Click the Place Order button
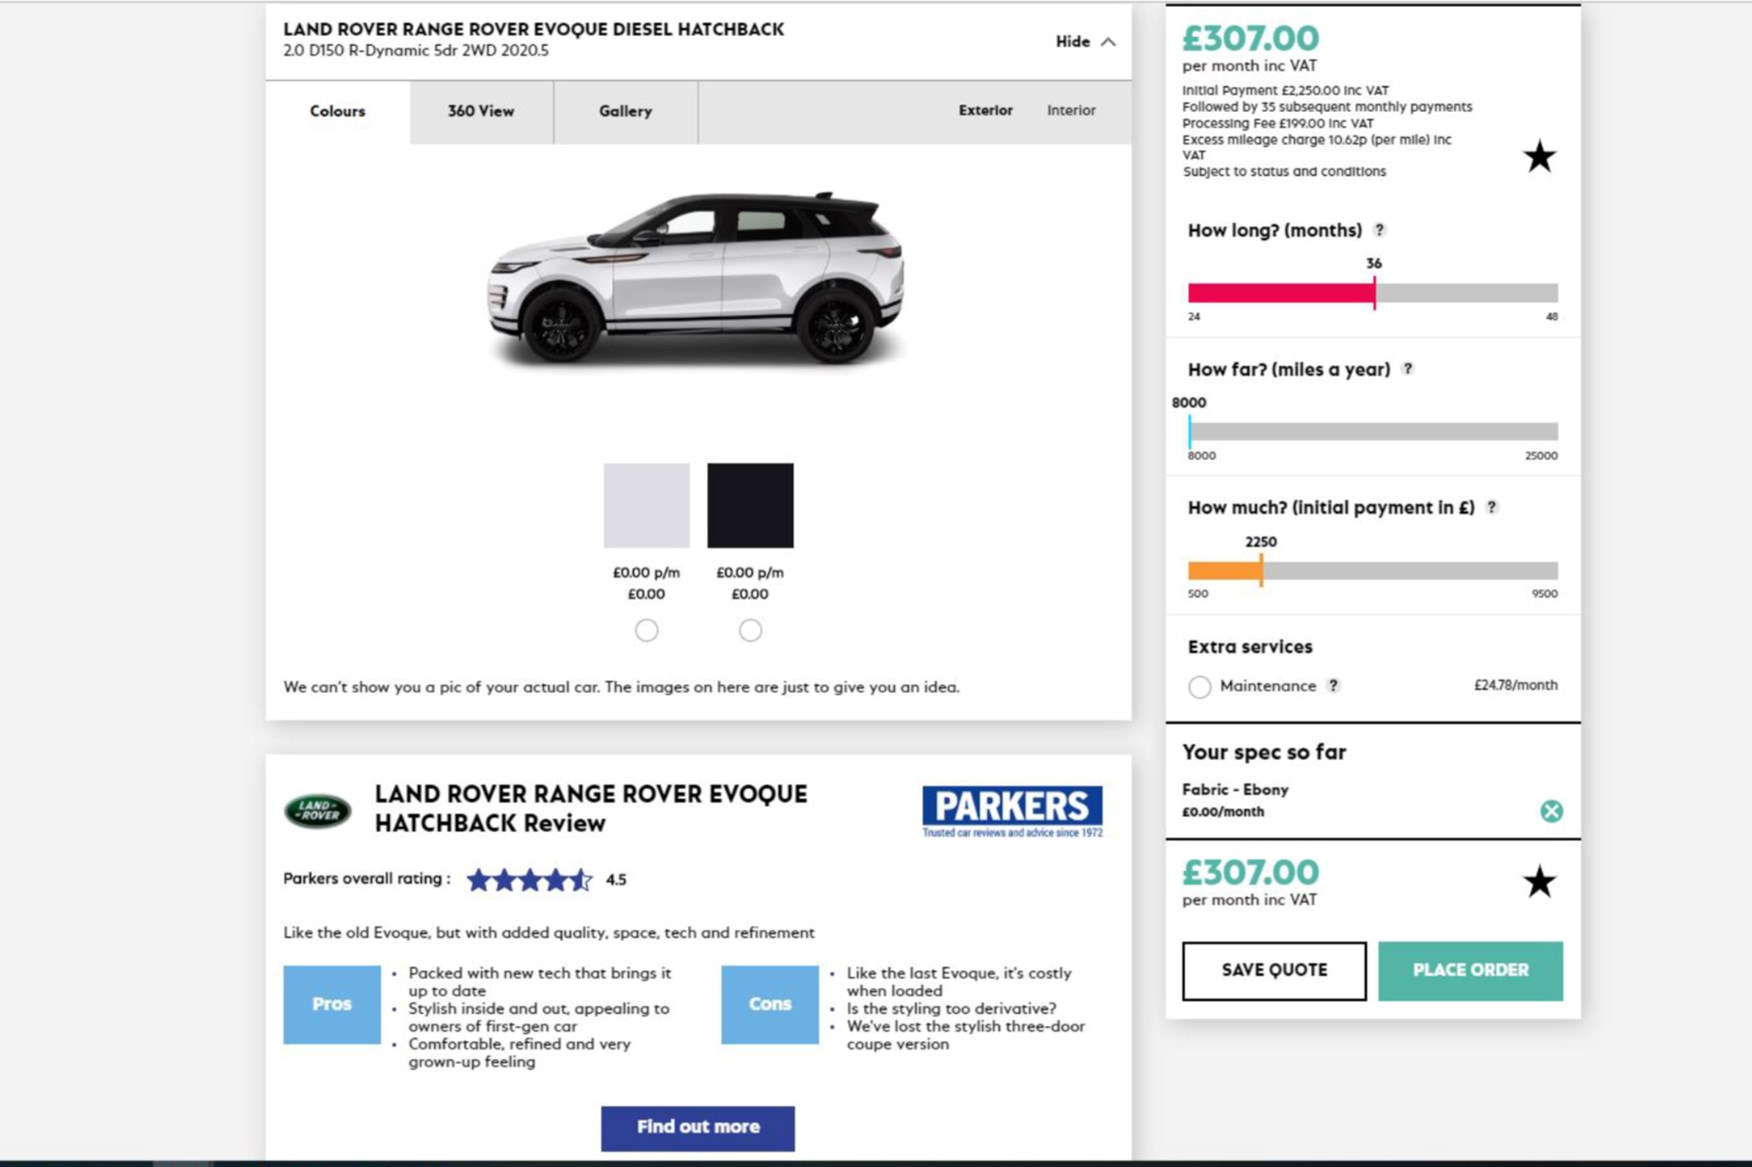This screenshot has width=1752, height=1167. point(1470,969)
